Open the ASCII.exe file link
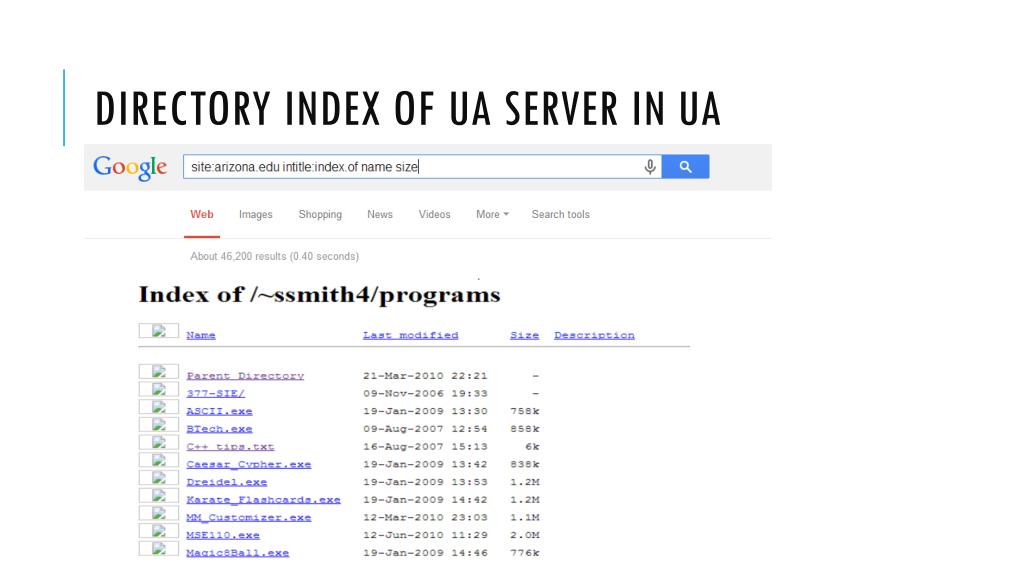1024x576 pixels. 219,411
